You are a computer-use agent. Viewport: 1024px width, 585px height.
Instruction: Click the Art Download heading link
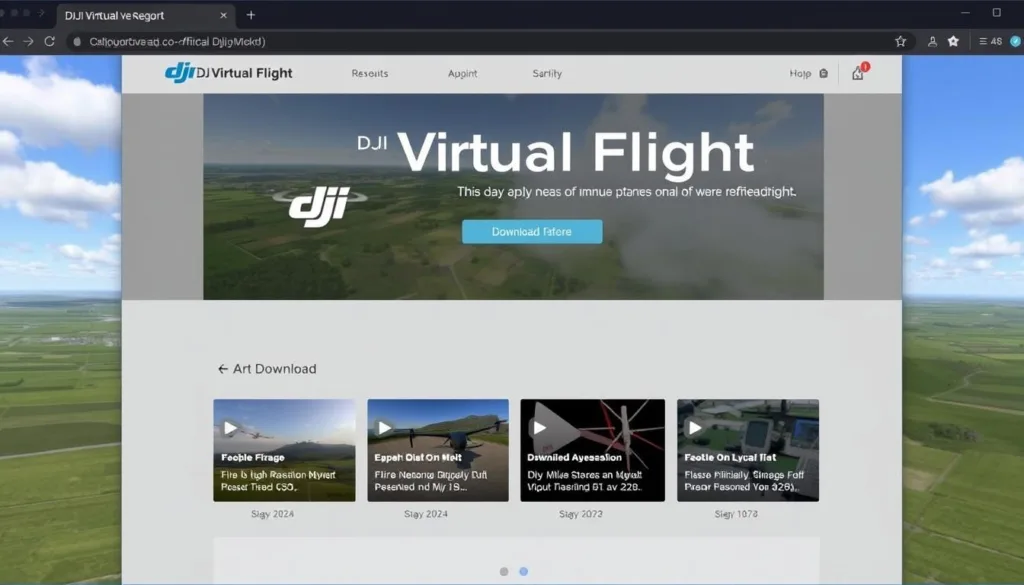(x=274, y=369)
